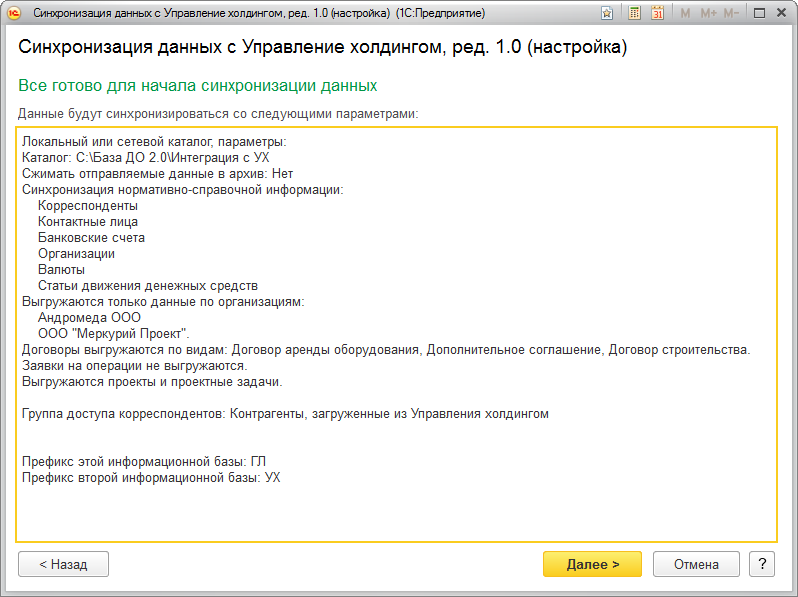The width and height of the screenshot is (798, 597).
Task: Open the calendar icon in title bar
Action: click(x=658, y=13)
